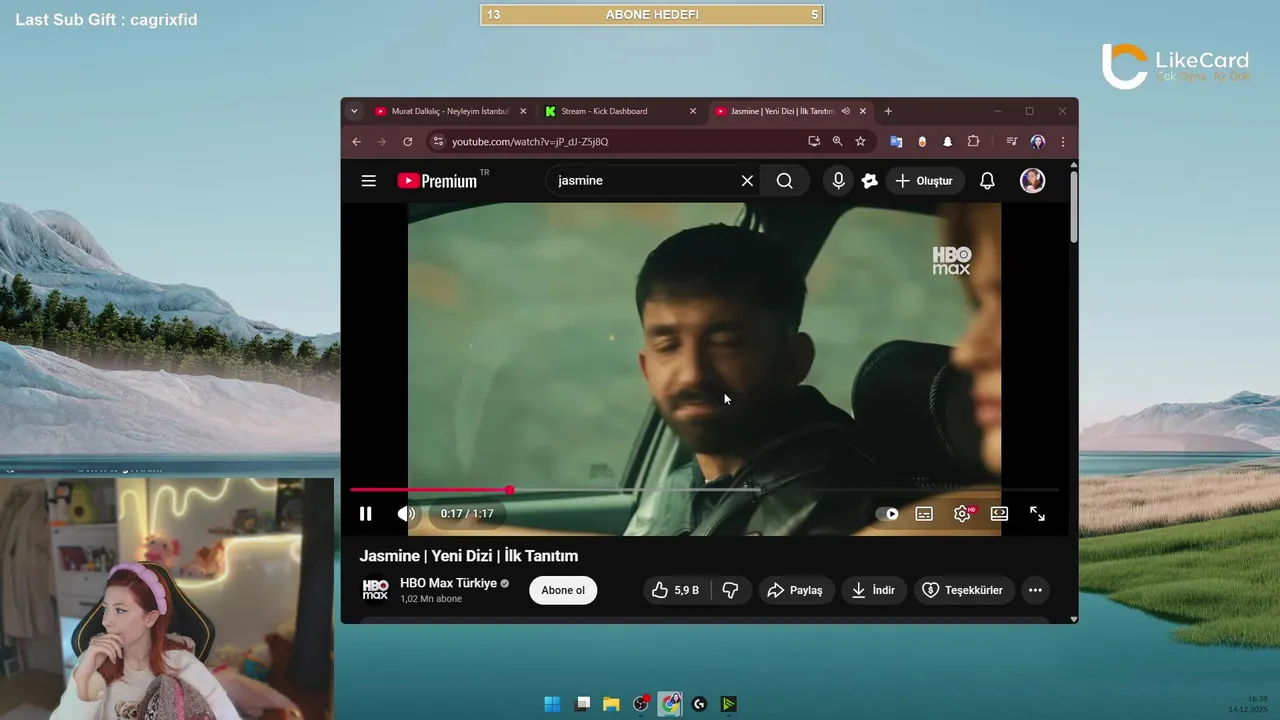The width and height of the screenshot is (1280, 720).
Task: Close the Murat Dalkılıç tab
Action: [x=523, y=111]
